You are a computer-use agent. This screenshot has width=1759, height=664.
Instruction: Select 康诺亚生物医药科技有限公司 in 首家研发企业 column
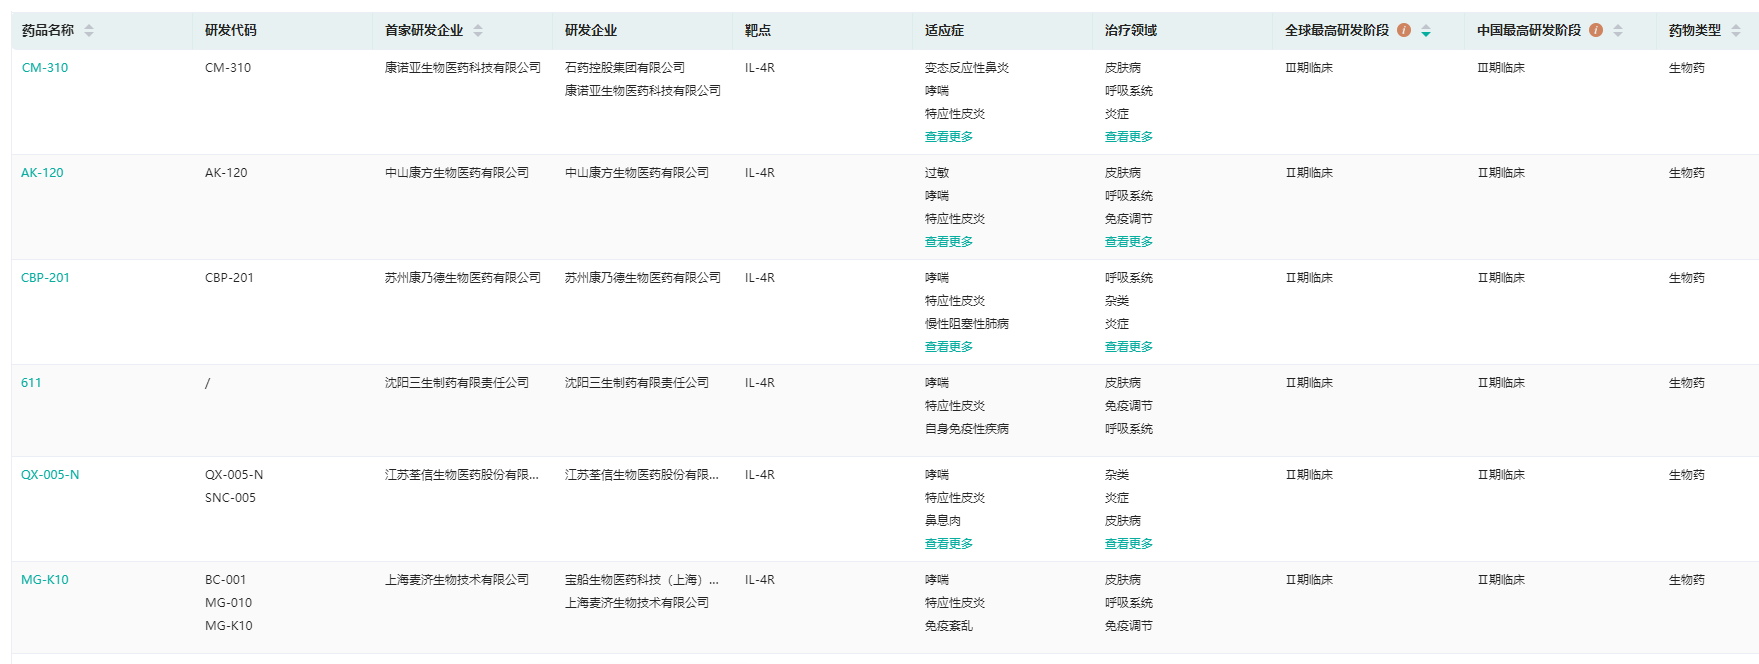point(463,68)
